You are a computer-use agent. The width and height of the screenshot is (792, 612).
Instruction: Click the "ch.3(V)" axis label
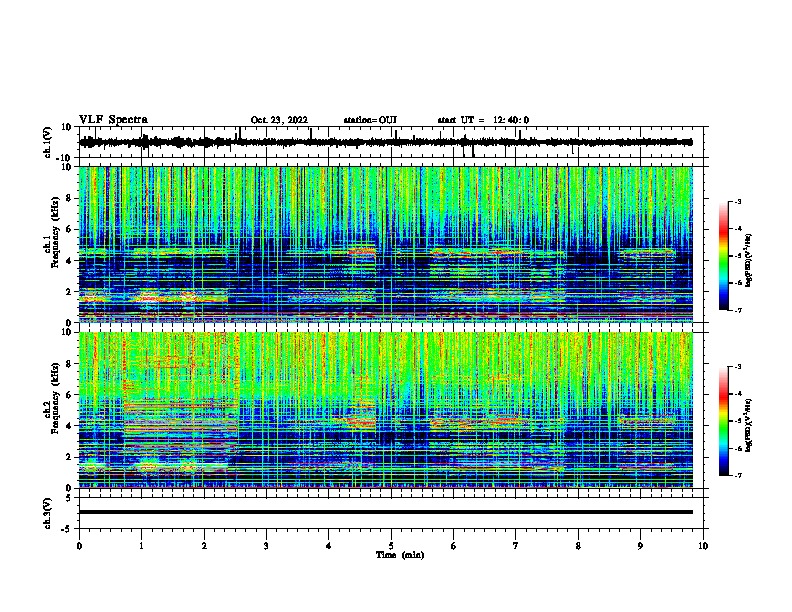point(48,514)
